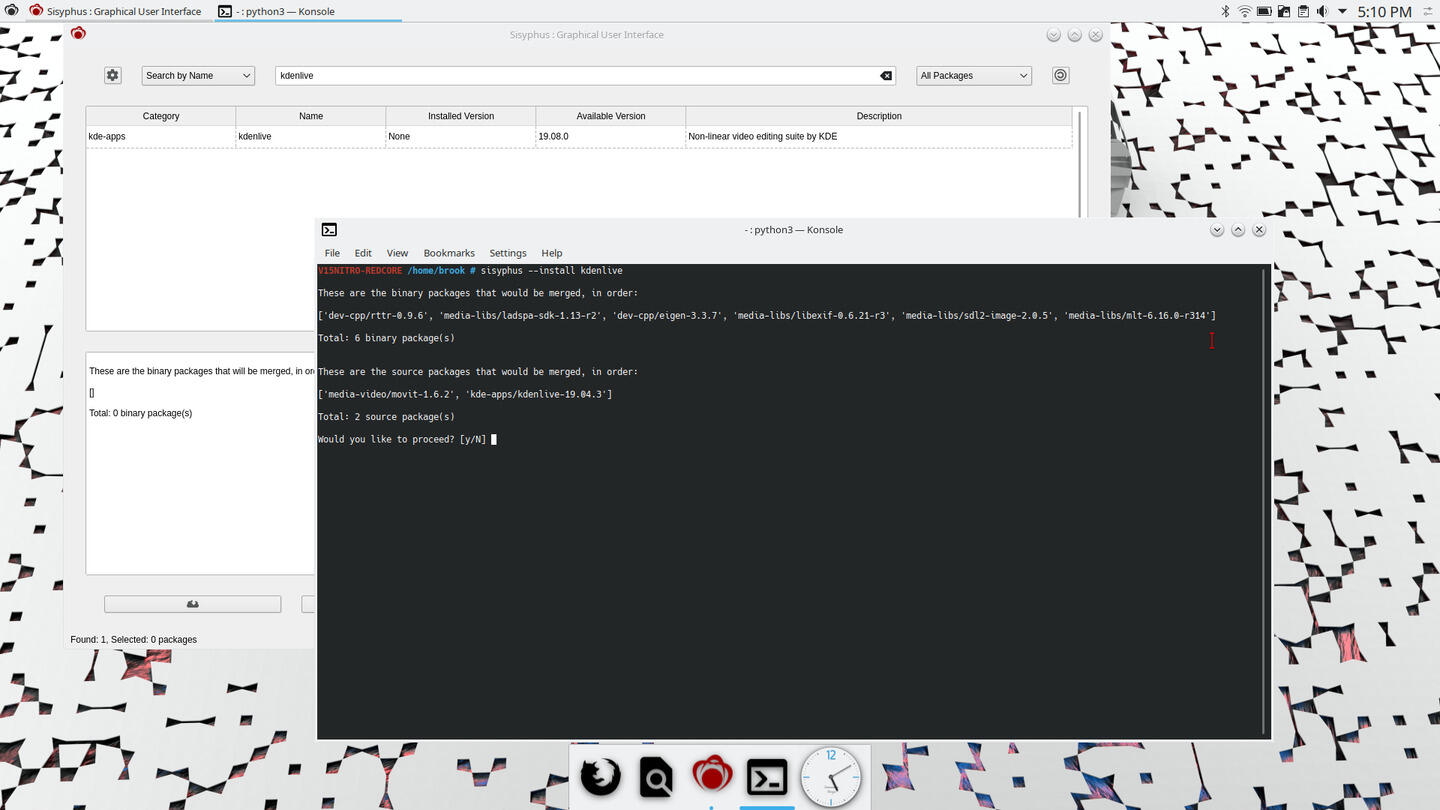1440x810 pixels.
Task: Expand the hidden system tray icons arrow
Action: click(x=1342, y=11)
